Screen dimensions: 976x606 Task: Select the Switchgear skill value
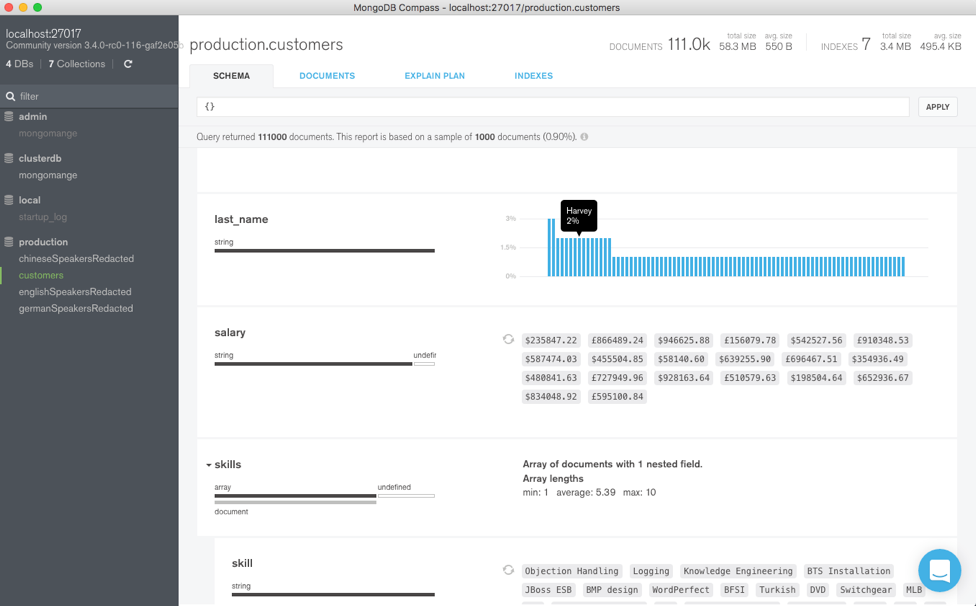coord(866,590)
